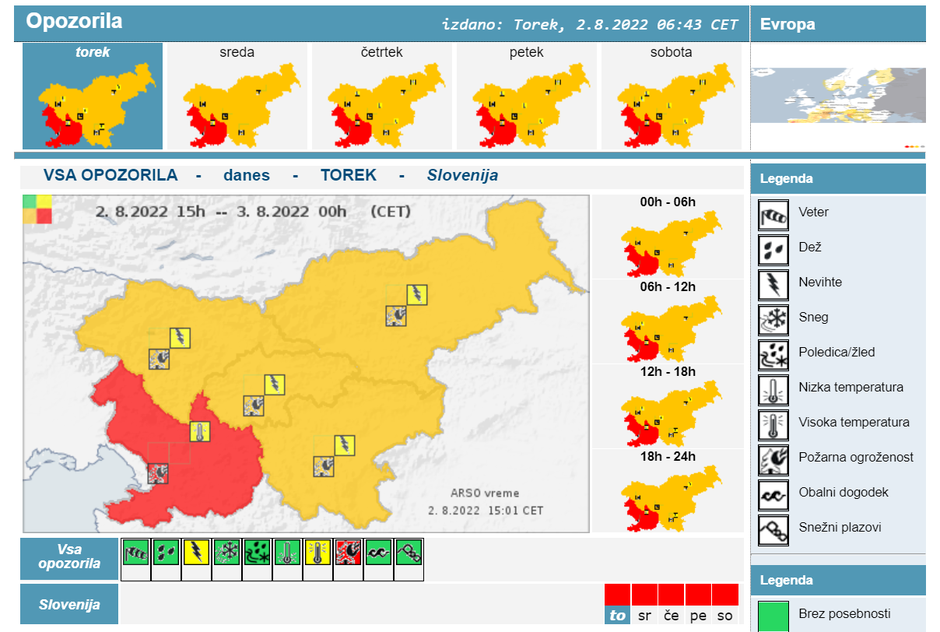The height and width of the screenshot is (632, 940).
Task: Click the red square above 'sr' day
Action: pyautogui.click(x=644, y=594)
